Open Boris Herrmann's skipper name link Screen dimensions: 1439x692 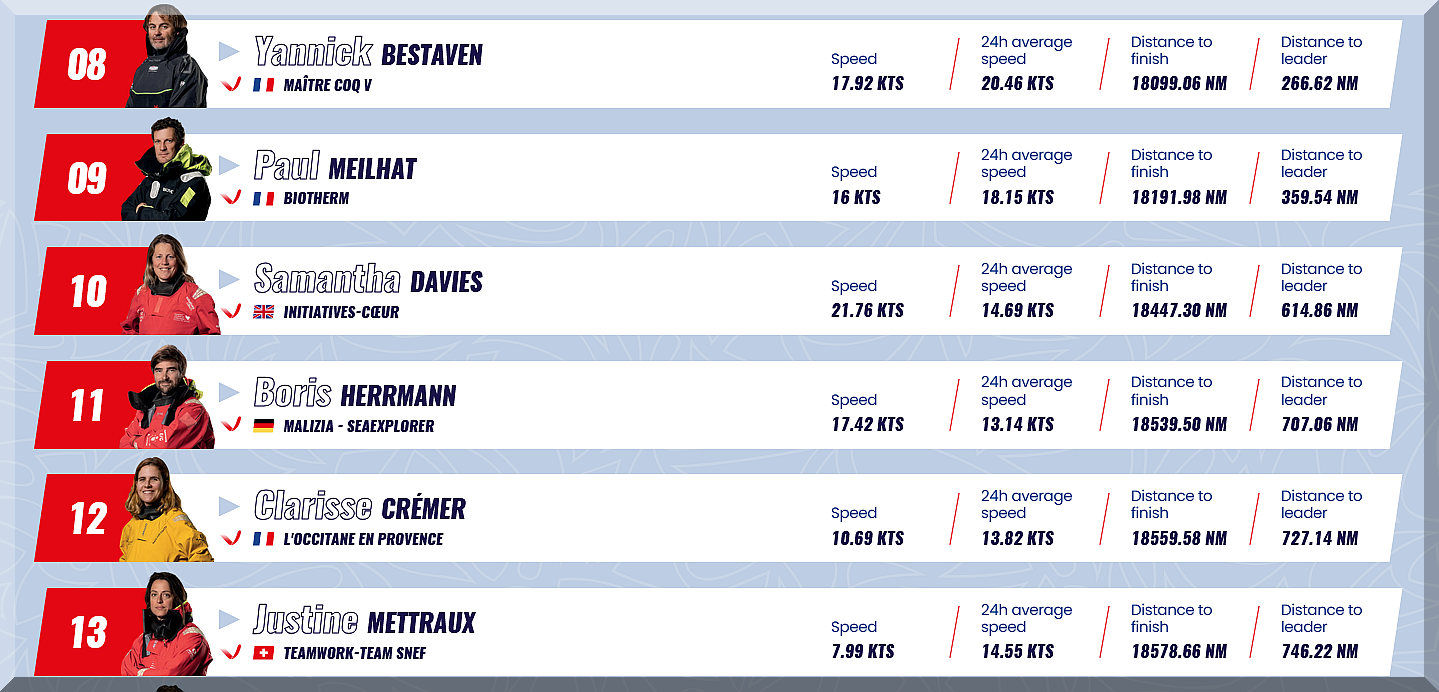pos(354,394)
